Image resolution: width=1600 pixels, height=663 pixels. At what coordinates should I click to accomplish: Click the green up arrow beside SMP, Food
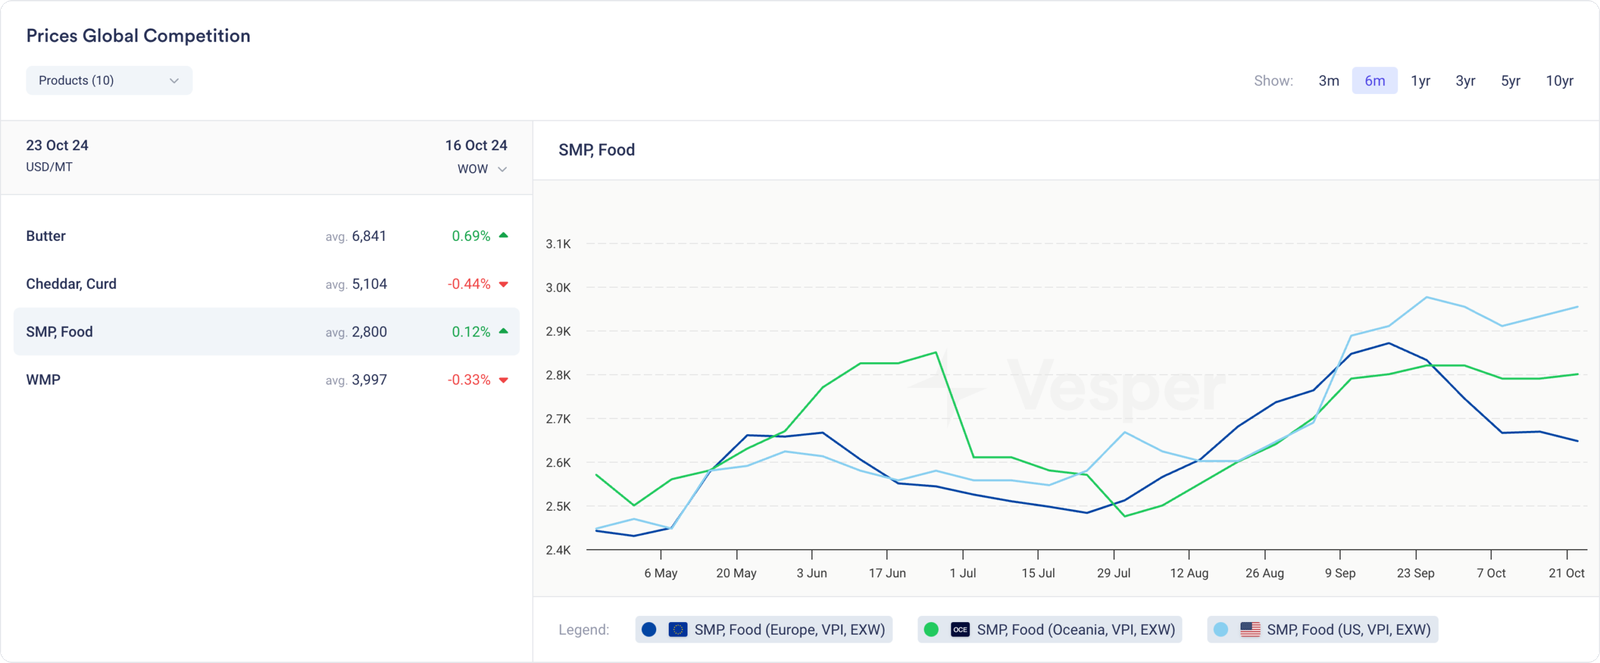point(504,331)
